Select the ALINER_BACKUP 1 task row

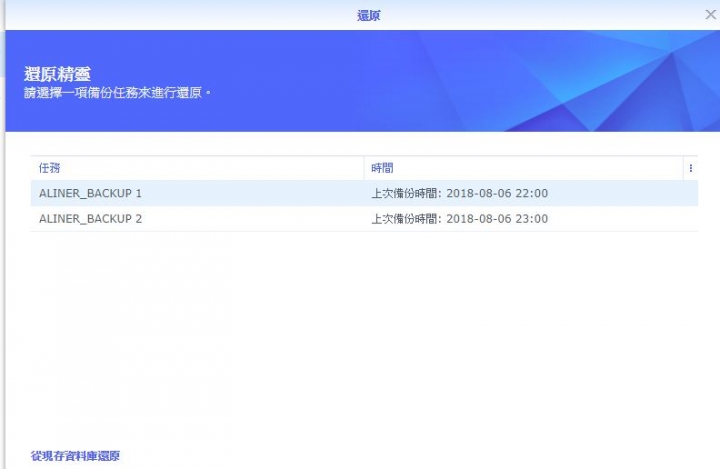[x=364, y=193]
